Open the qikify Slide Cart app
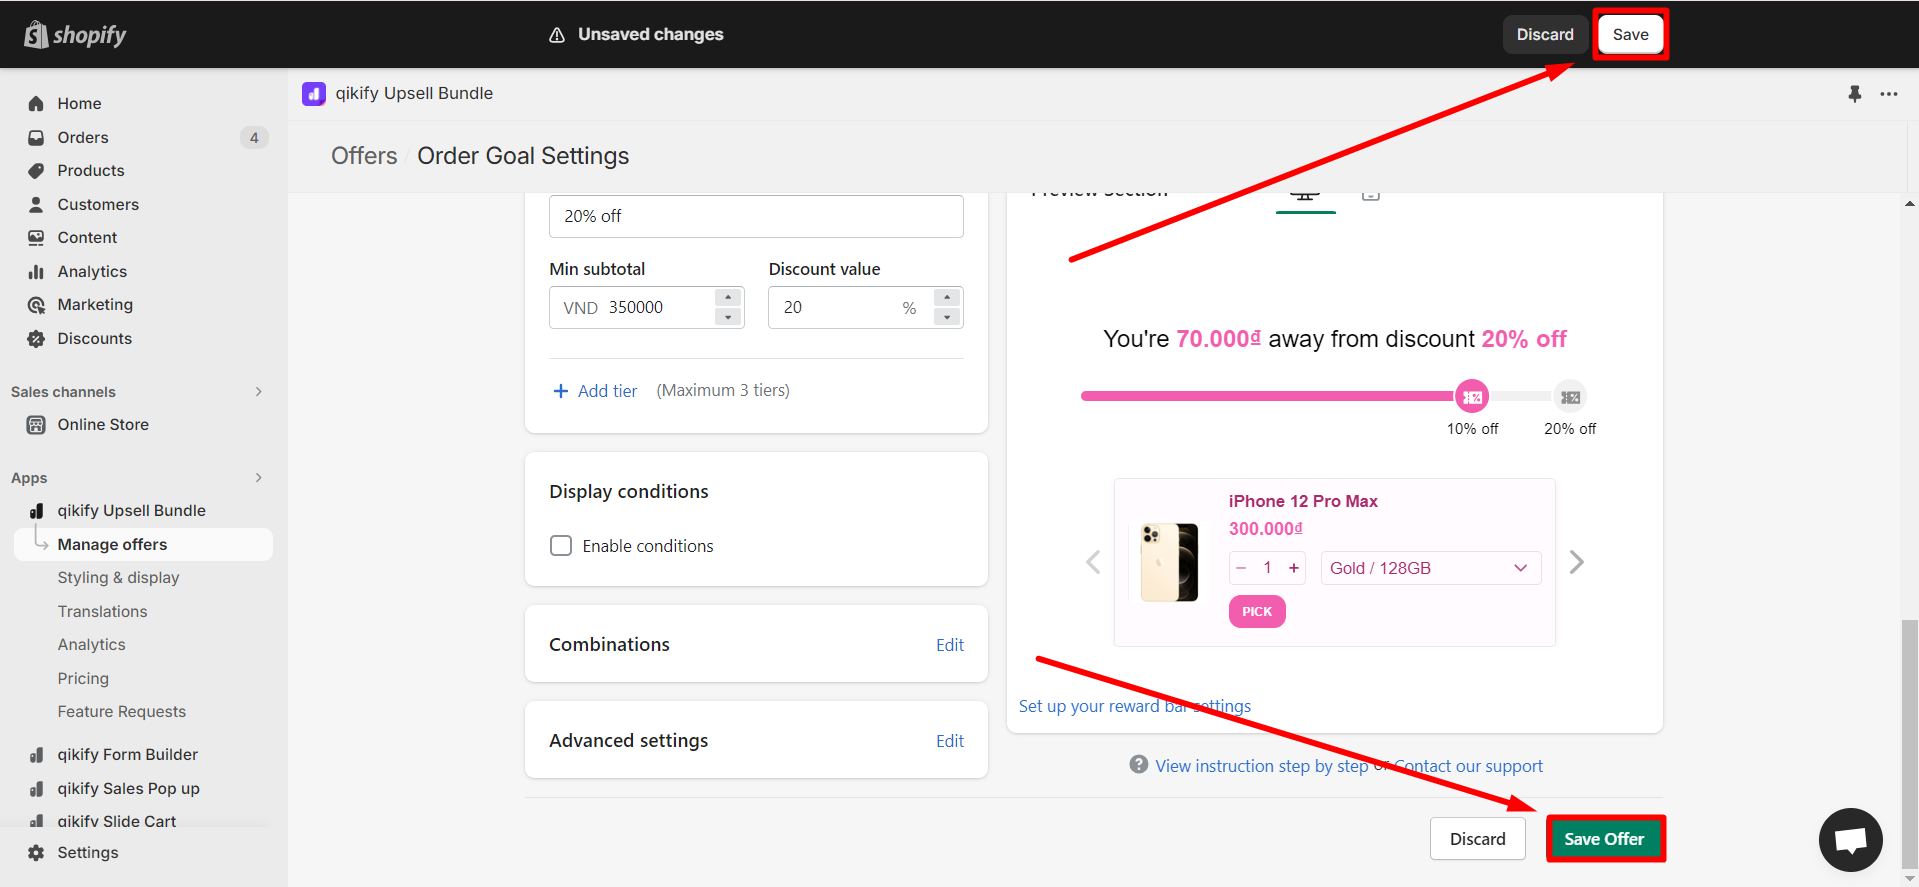Viewport: 1919px width, 887px height. (x=116, y=821)
